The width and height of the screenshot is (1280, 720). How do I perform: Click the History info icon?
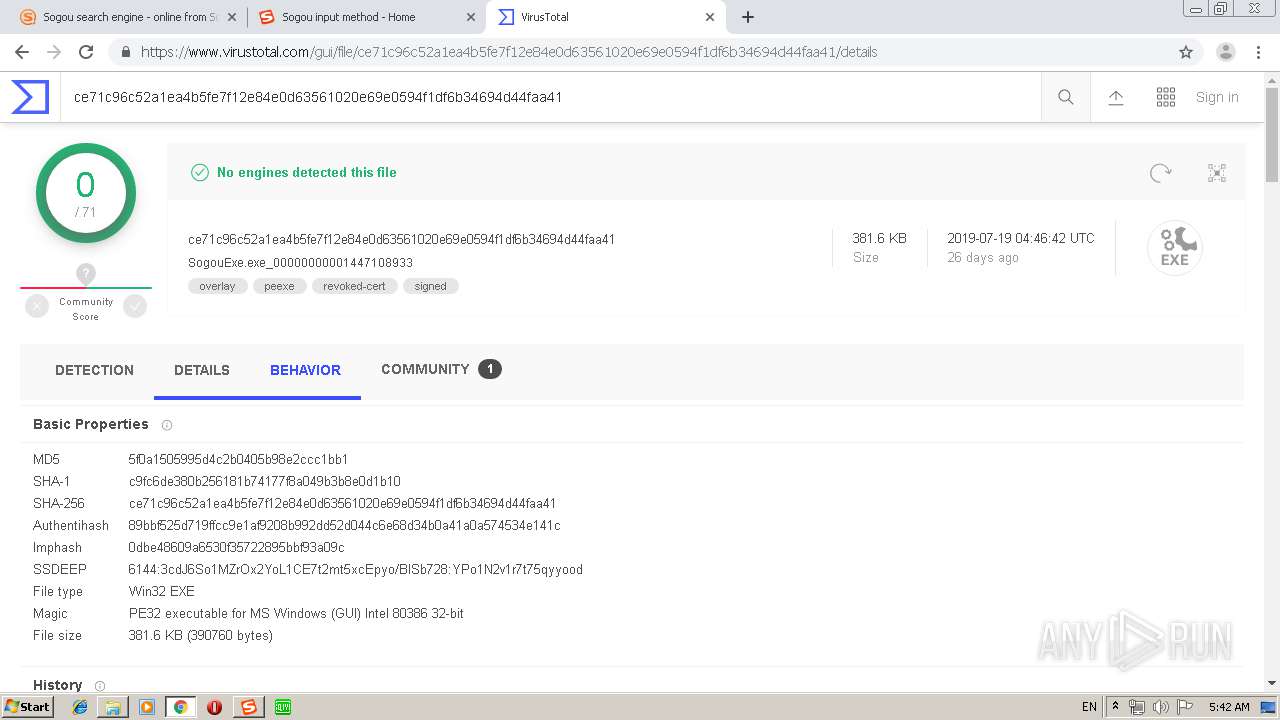[x=100, y=686]
